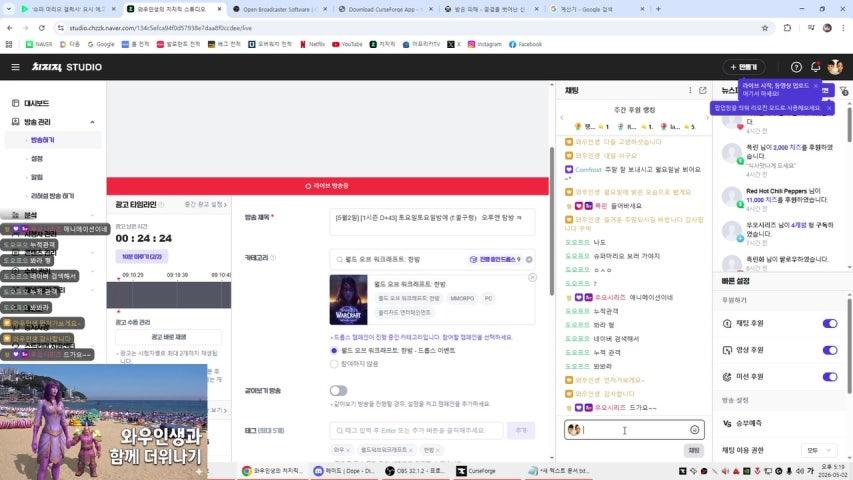
Task: Click the news feed filter icon
Action: click(x=844, y=91)
